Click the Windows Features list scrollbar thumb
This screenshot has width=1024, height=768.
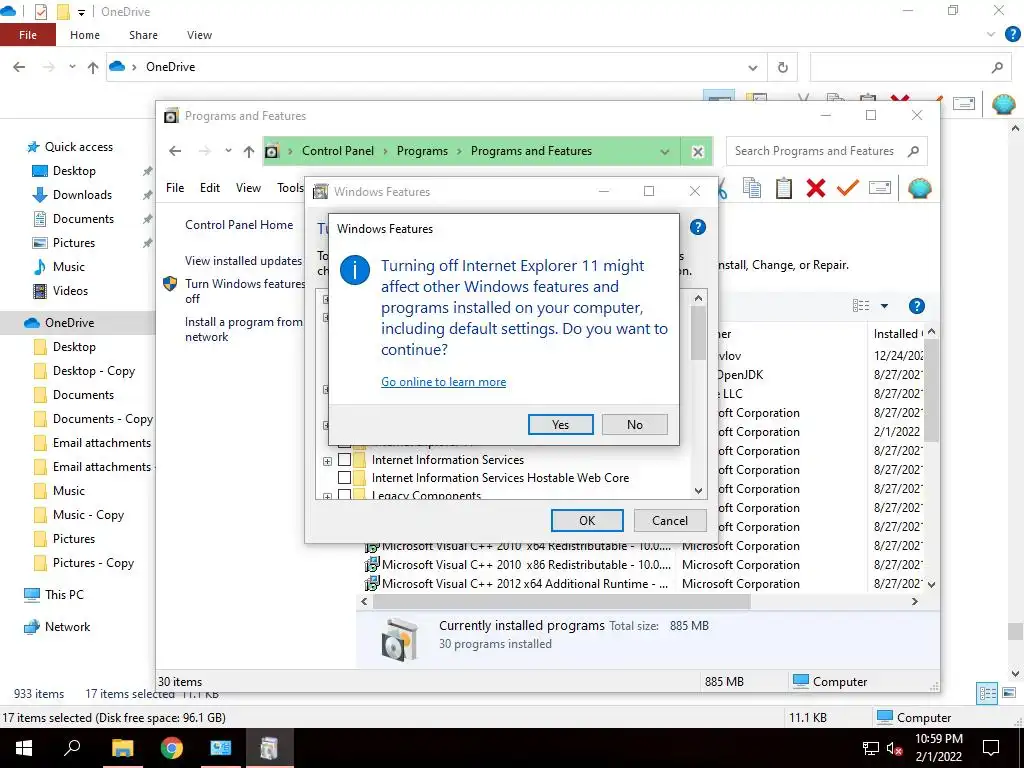tap(698, 333)
